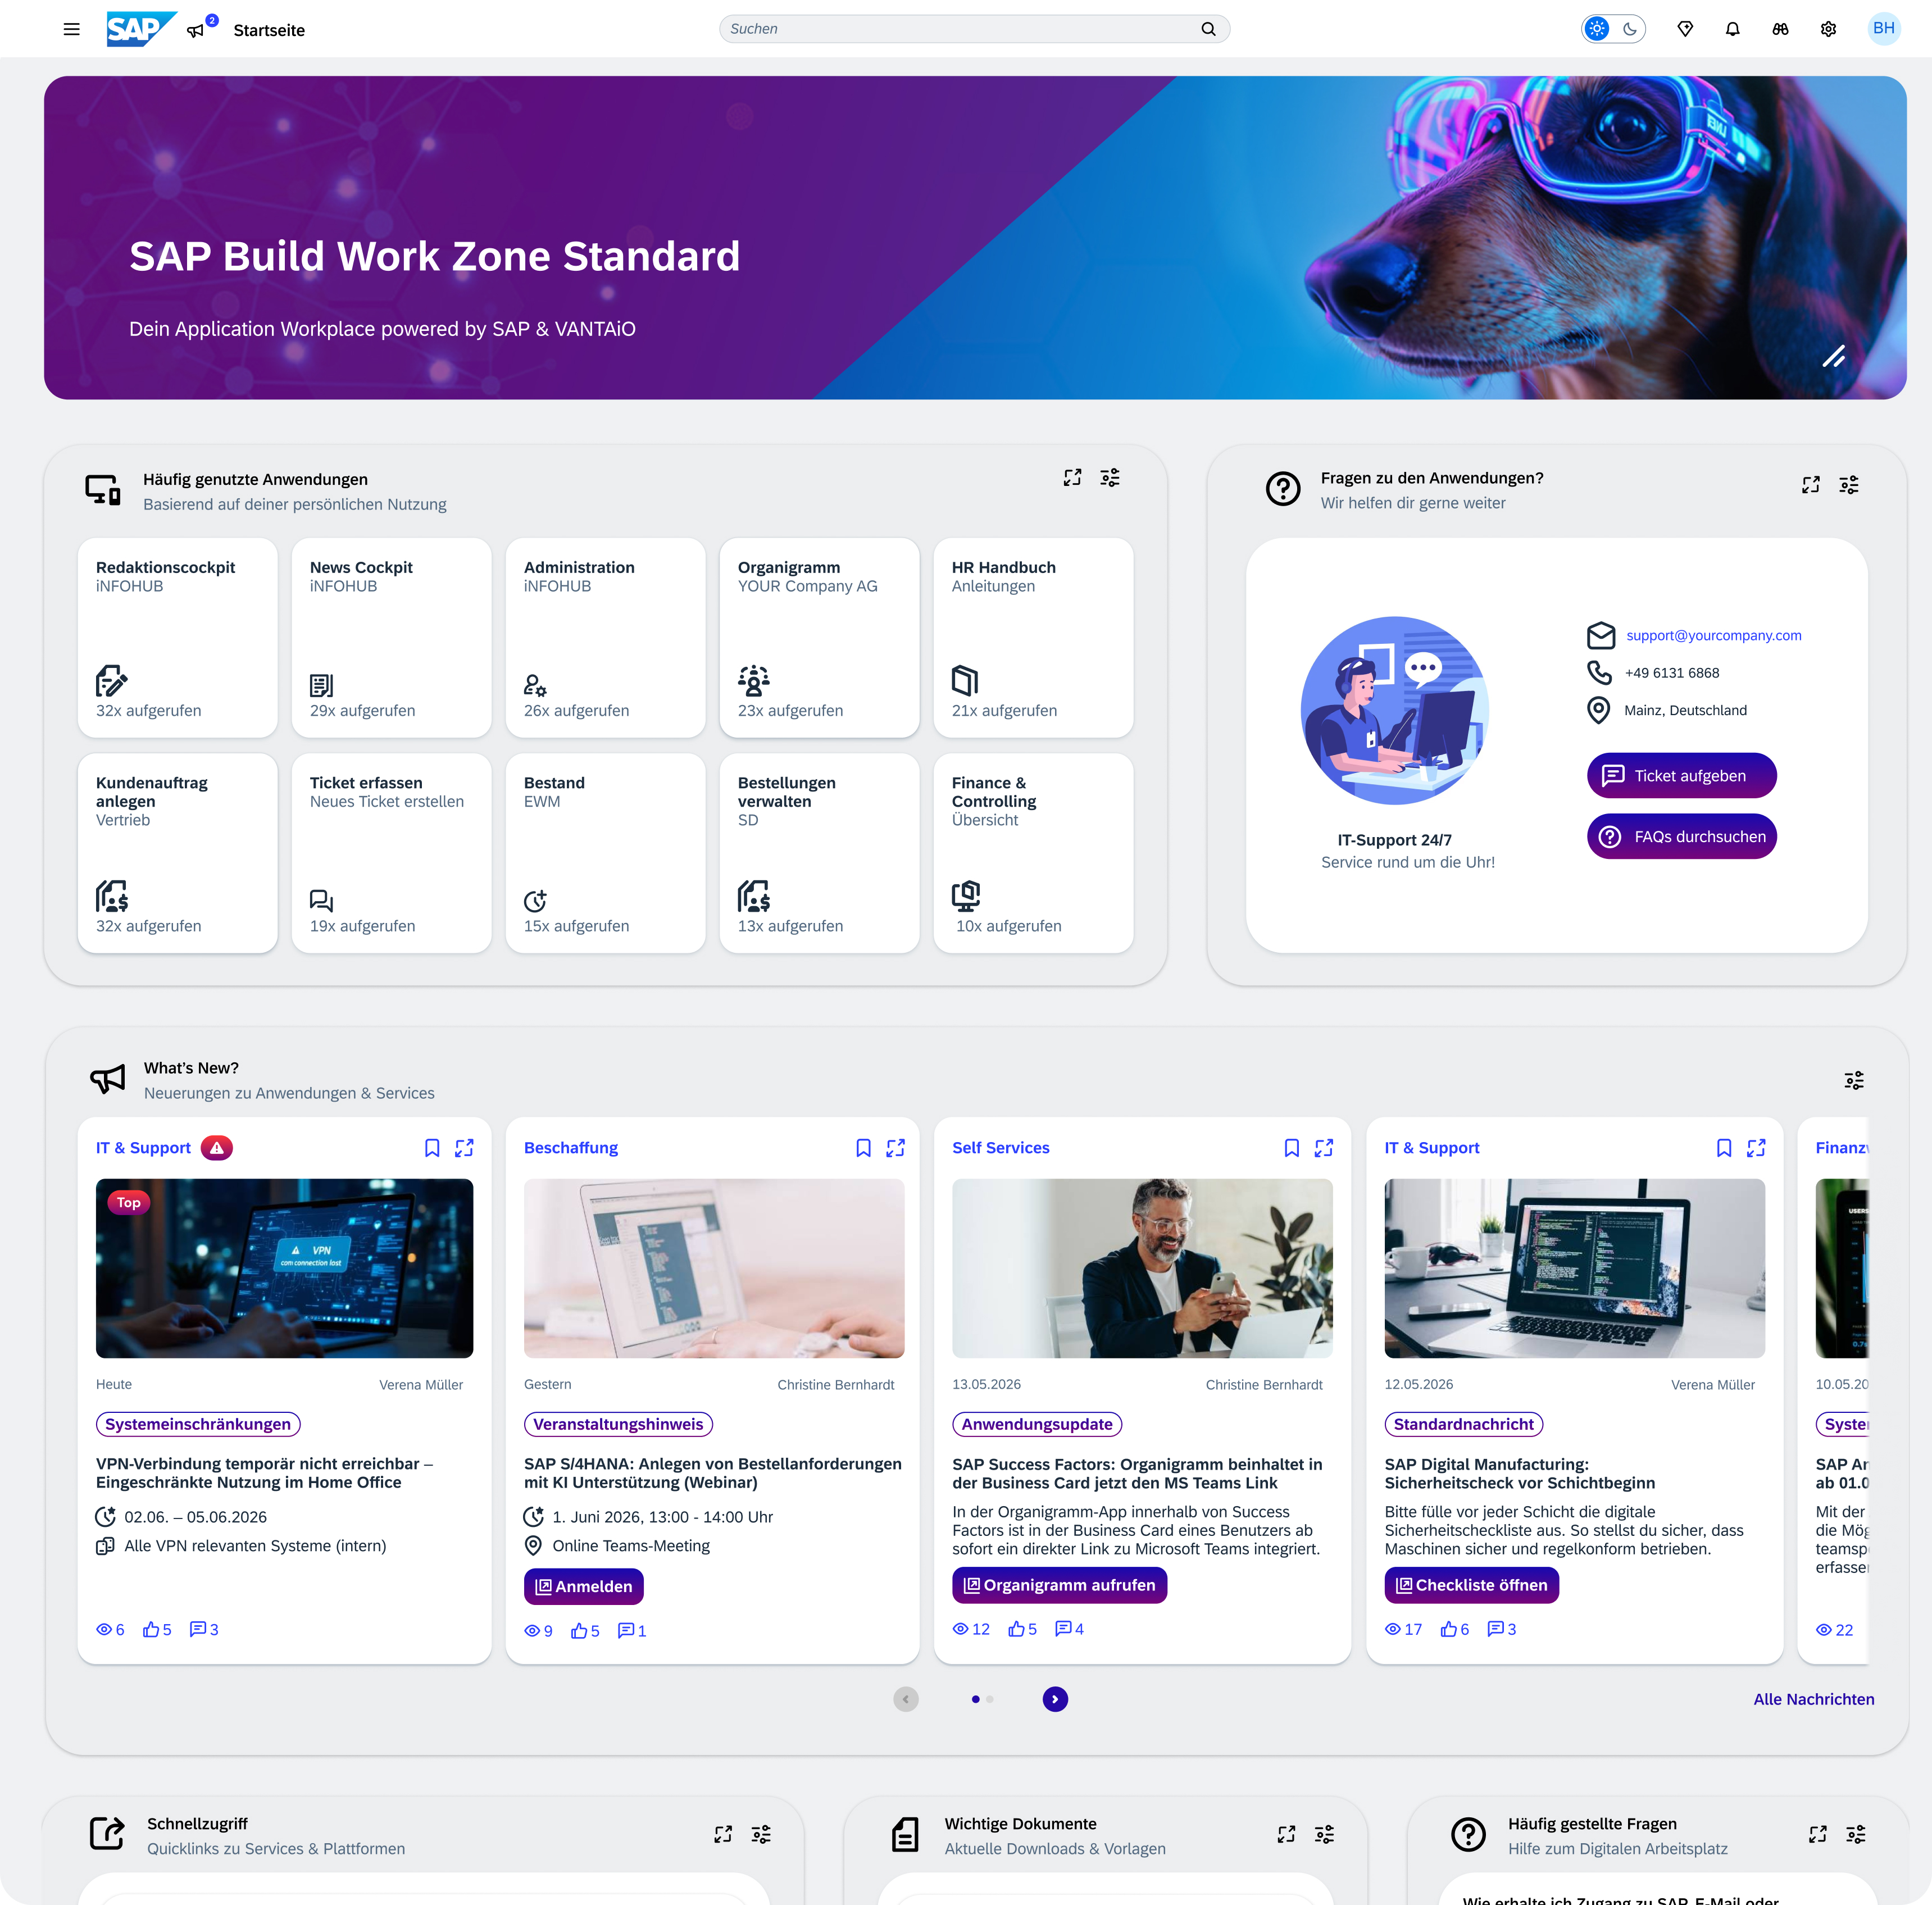Bookmark the VPN-Verbindung news card
Image resolution: width=1932 pixels, height=1905 pixels.
click(x=432, y=1148)
